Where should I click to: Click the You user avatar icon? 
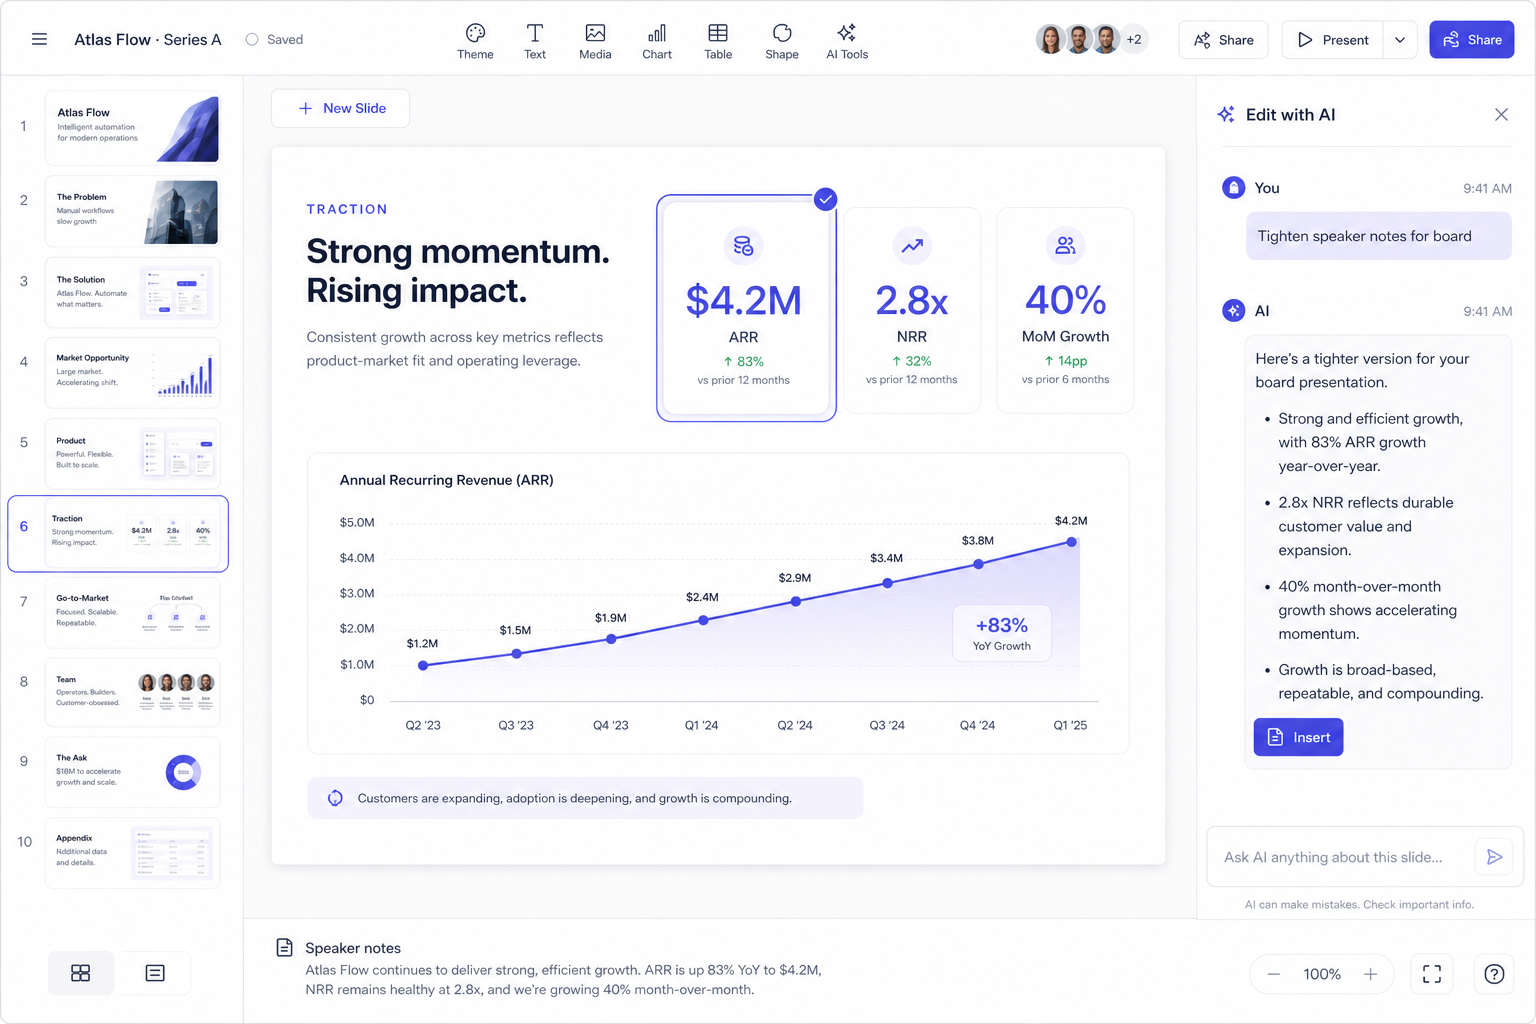point(1234,187)
